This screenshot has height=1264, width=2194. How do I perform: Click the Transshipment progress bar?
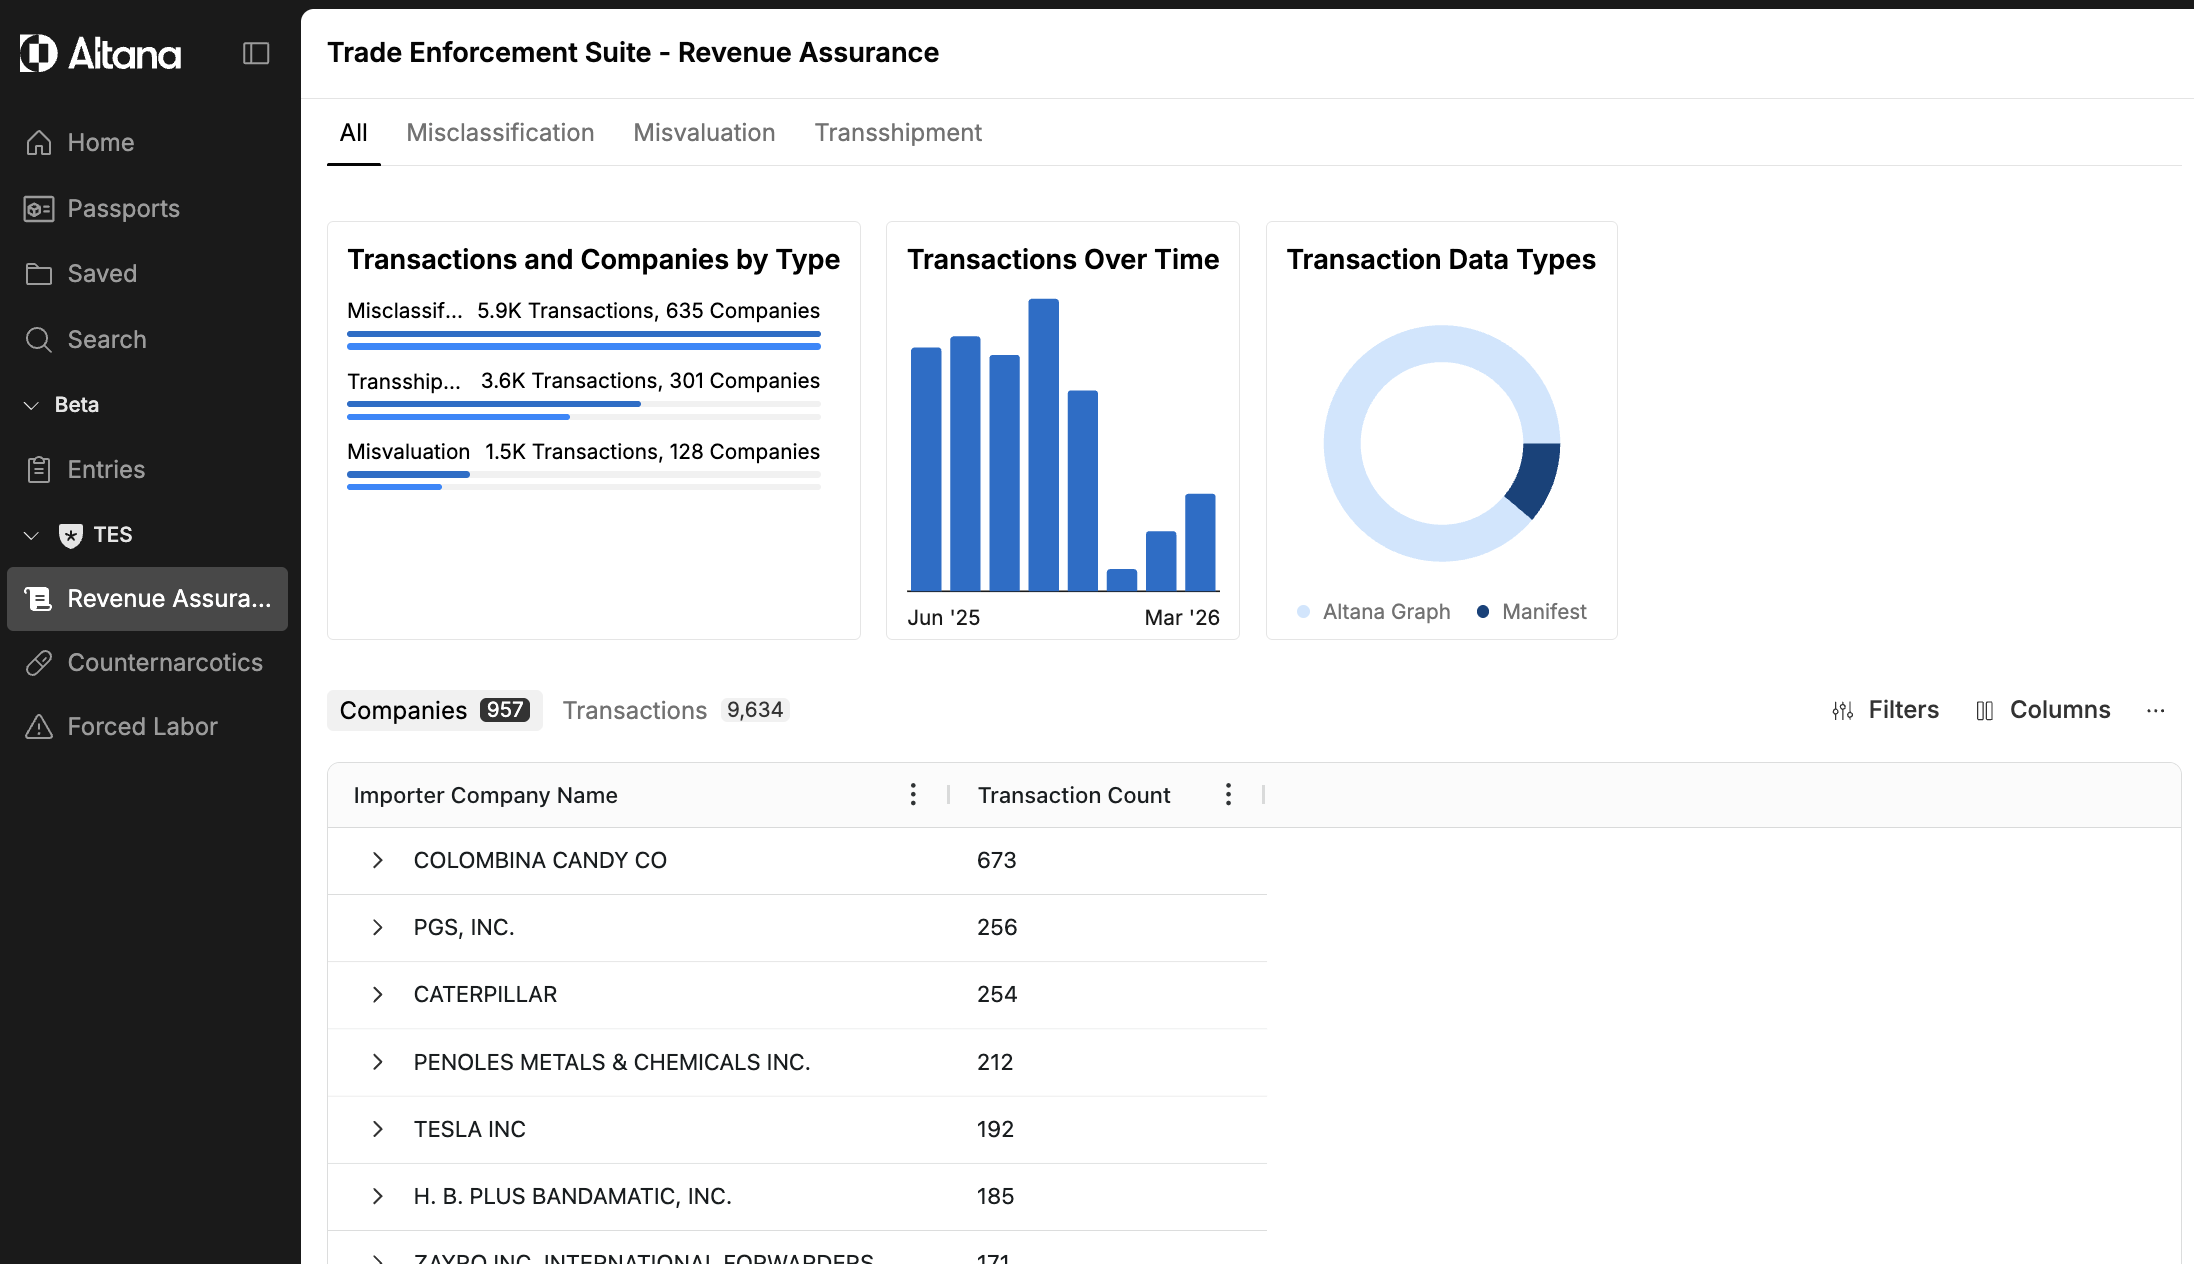584,410
